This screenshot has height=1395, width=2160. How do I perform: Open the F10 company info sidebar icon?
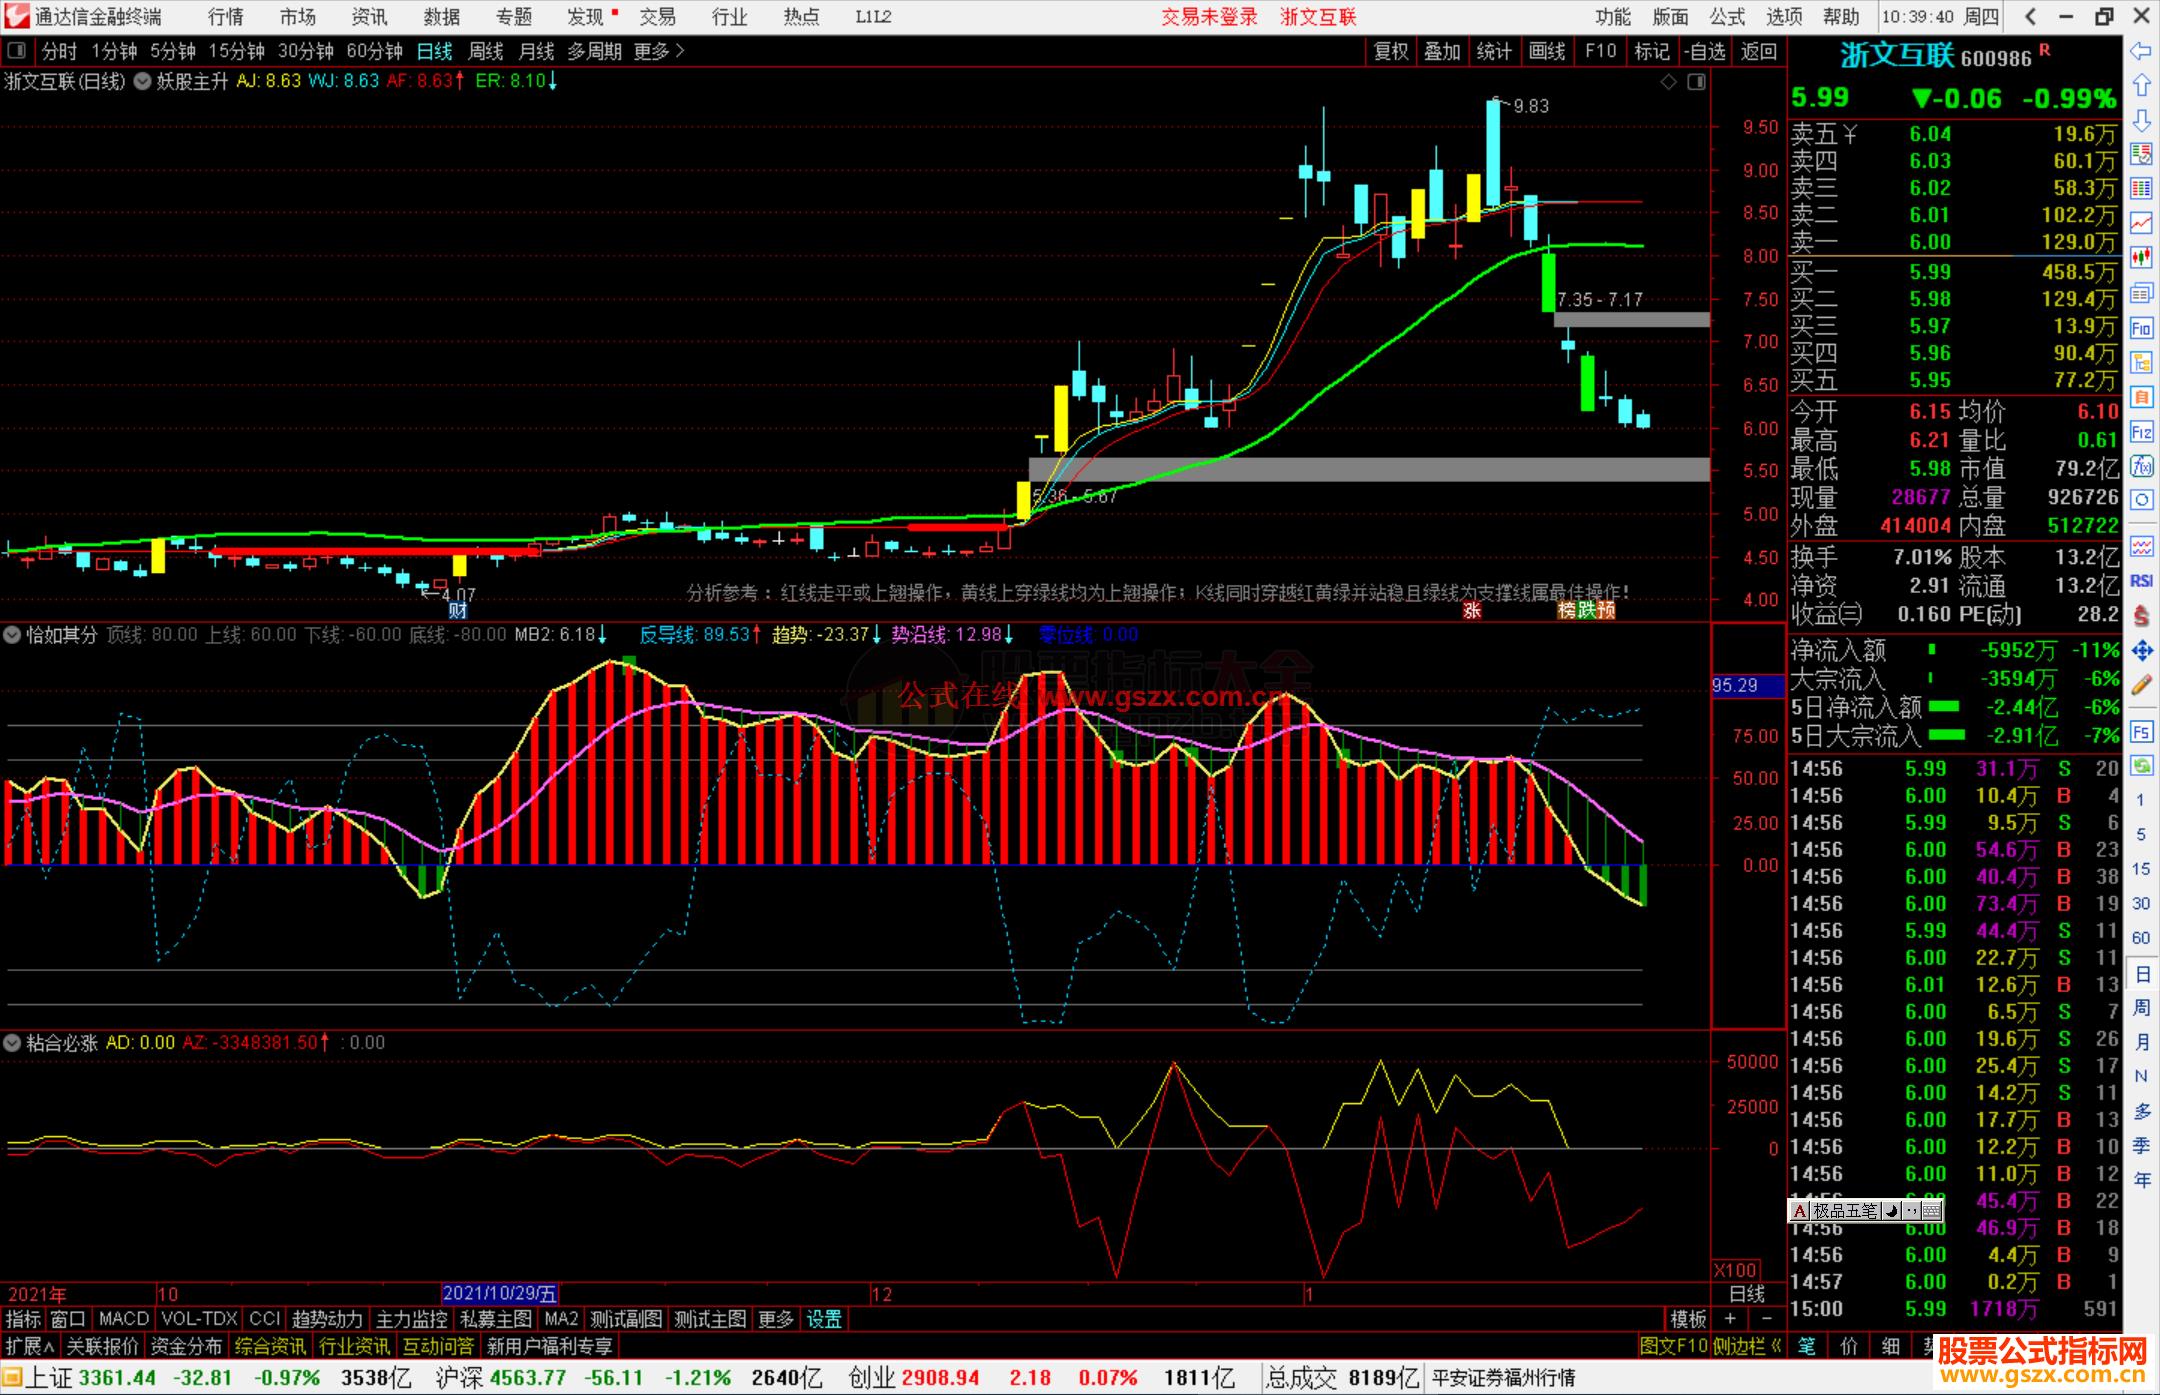2141,328
